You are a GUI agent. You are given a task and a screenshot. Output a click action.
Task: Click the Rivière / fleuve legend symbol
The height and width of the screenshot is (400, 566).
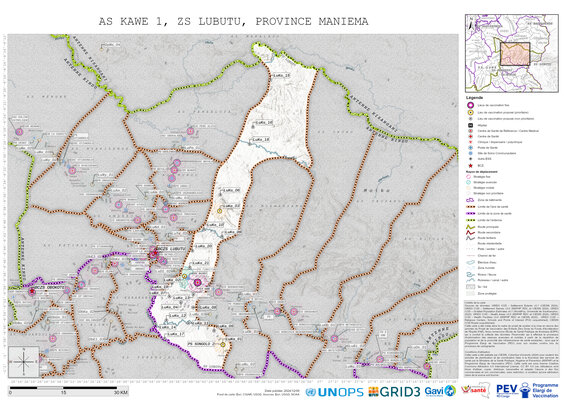point(470,275)
